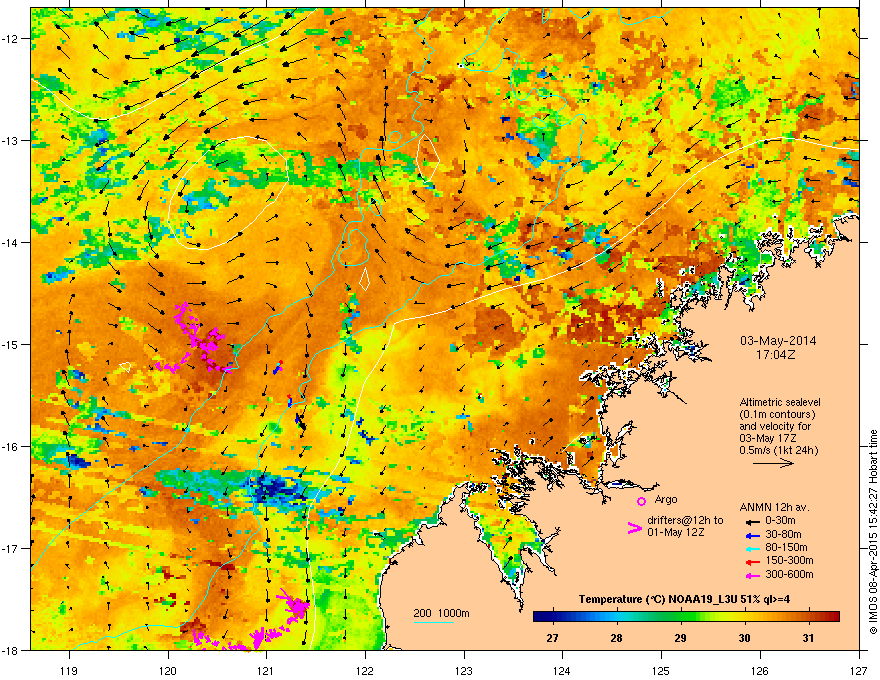Click the latitude axis label -18

[x=10, y=650]
